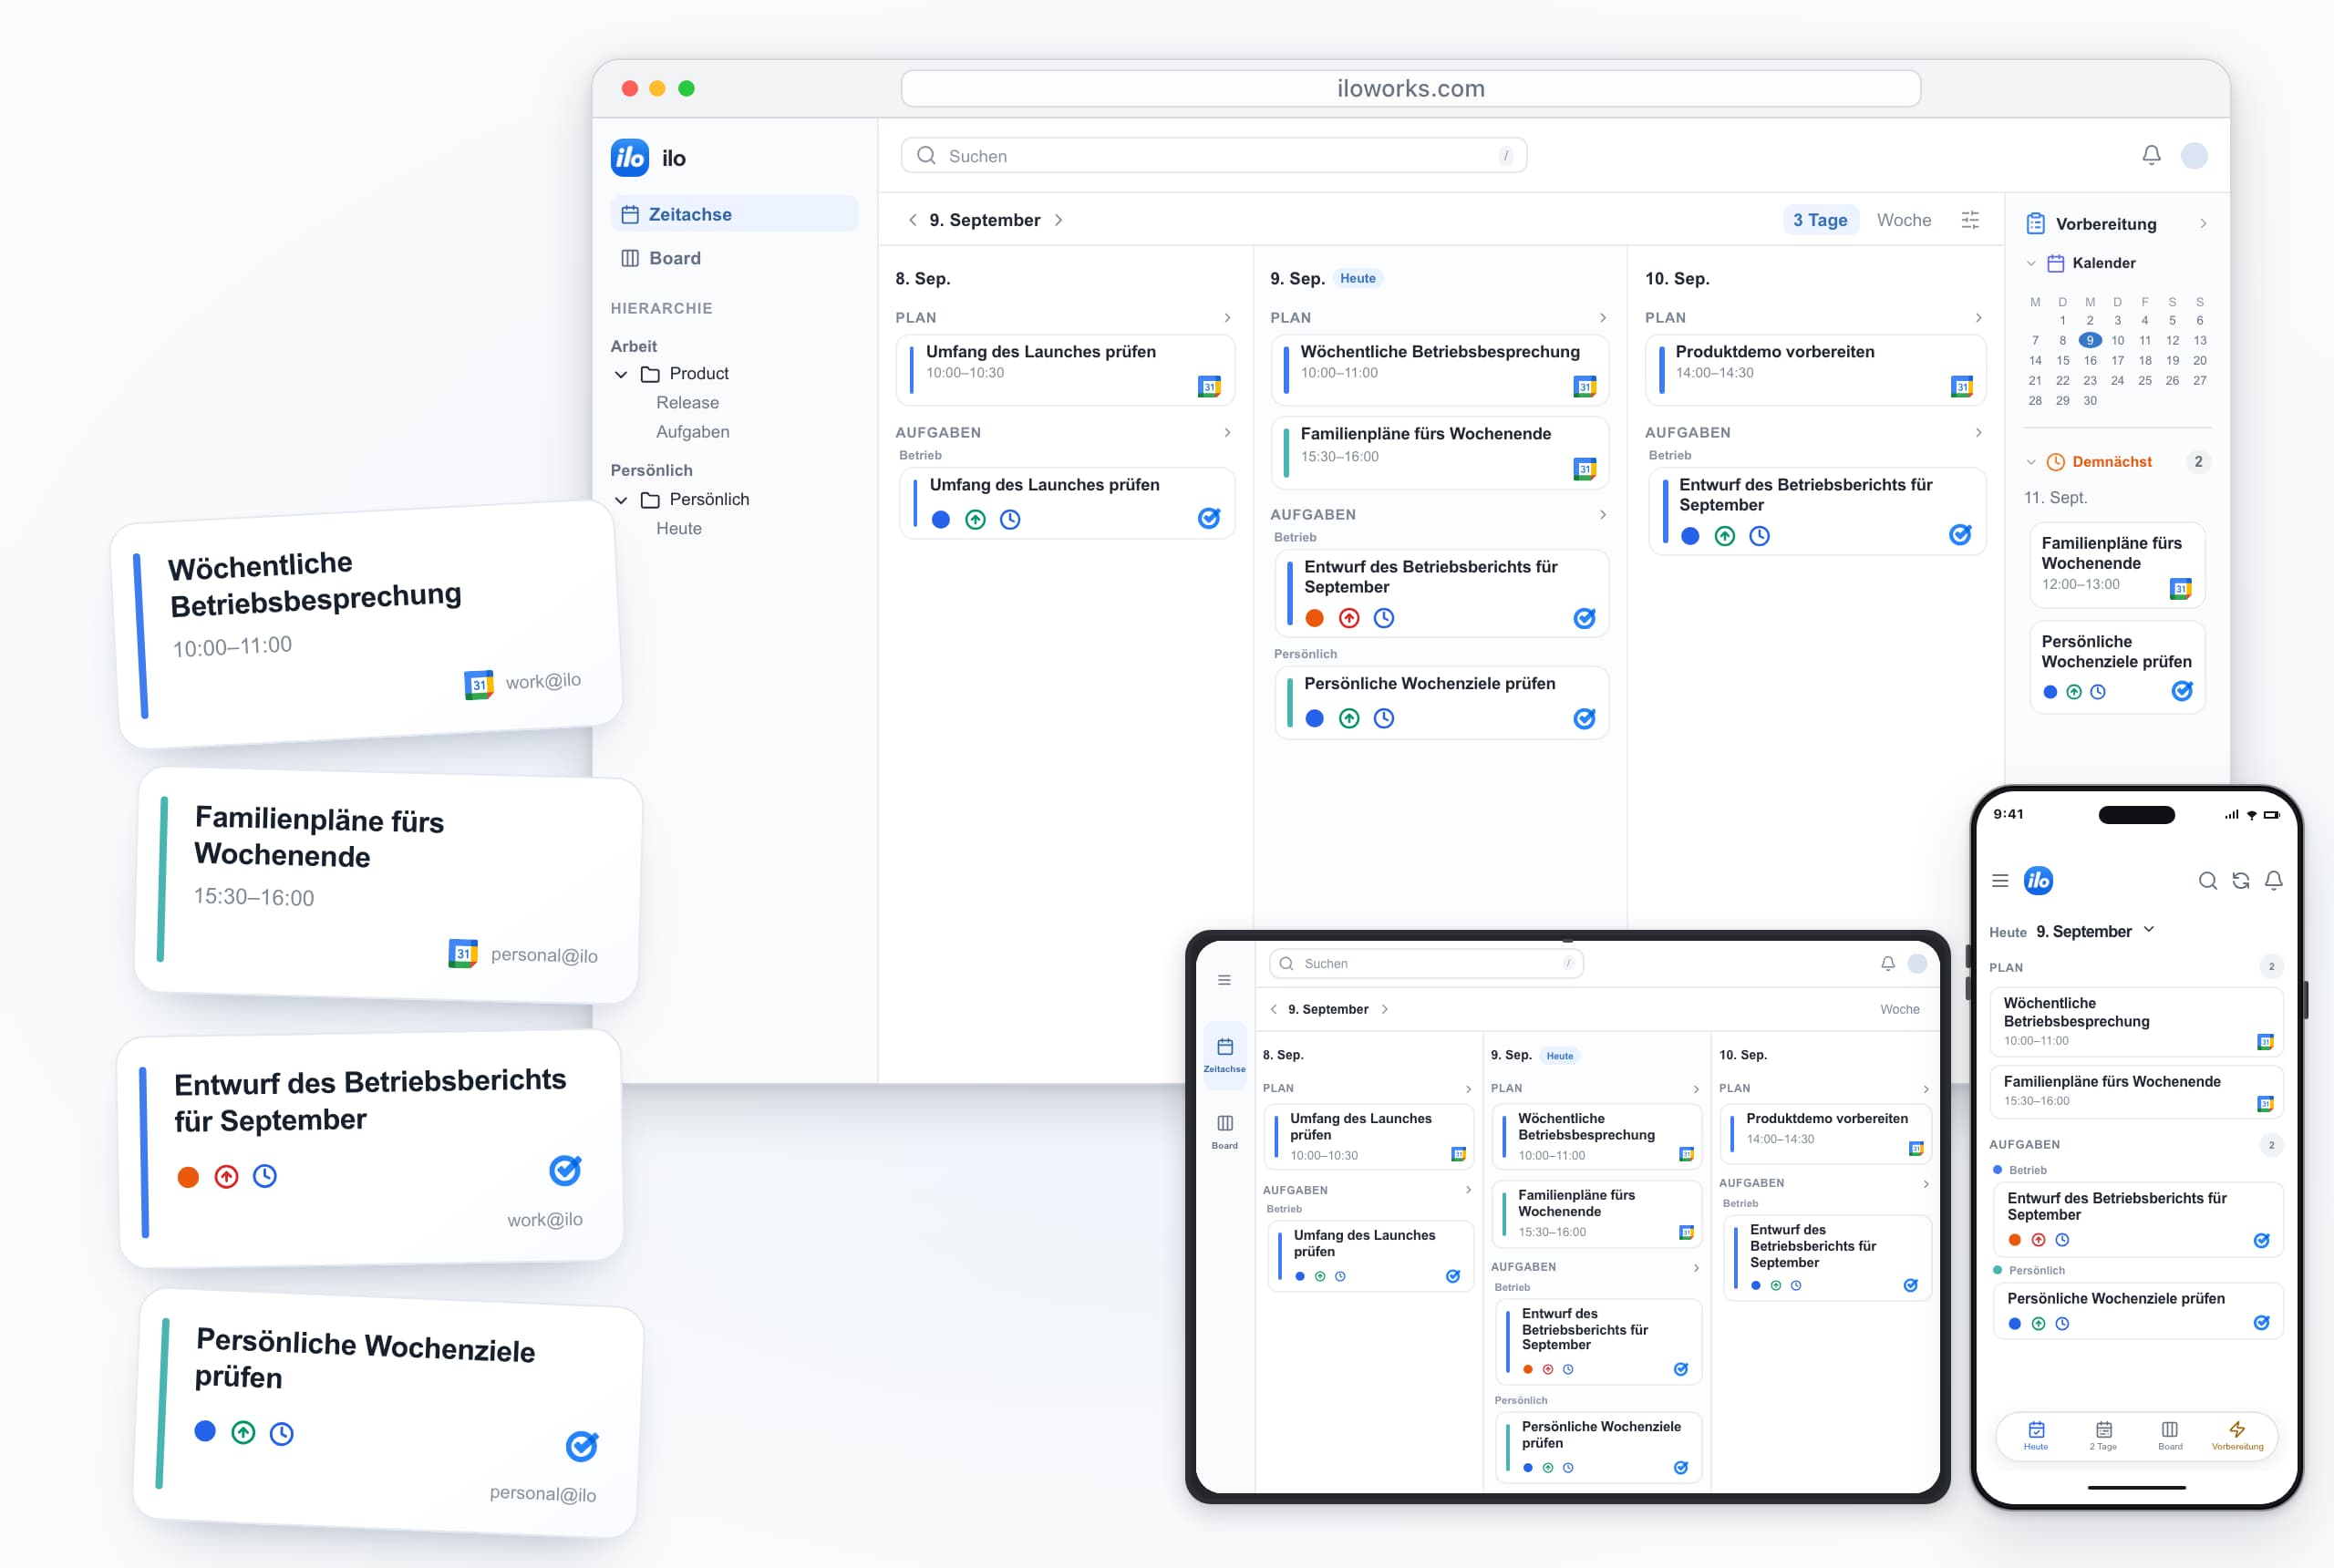Image resolution: width=2334 pixels, height=1568 pixels.
Task: Open Heute under Persönlich folder
Action: point(678,529)
